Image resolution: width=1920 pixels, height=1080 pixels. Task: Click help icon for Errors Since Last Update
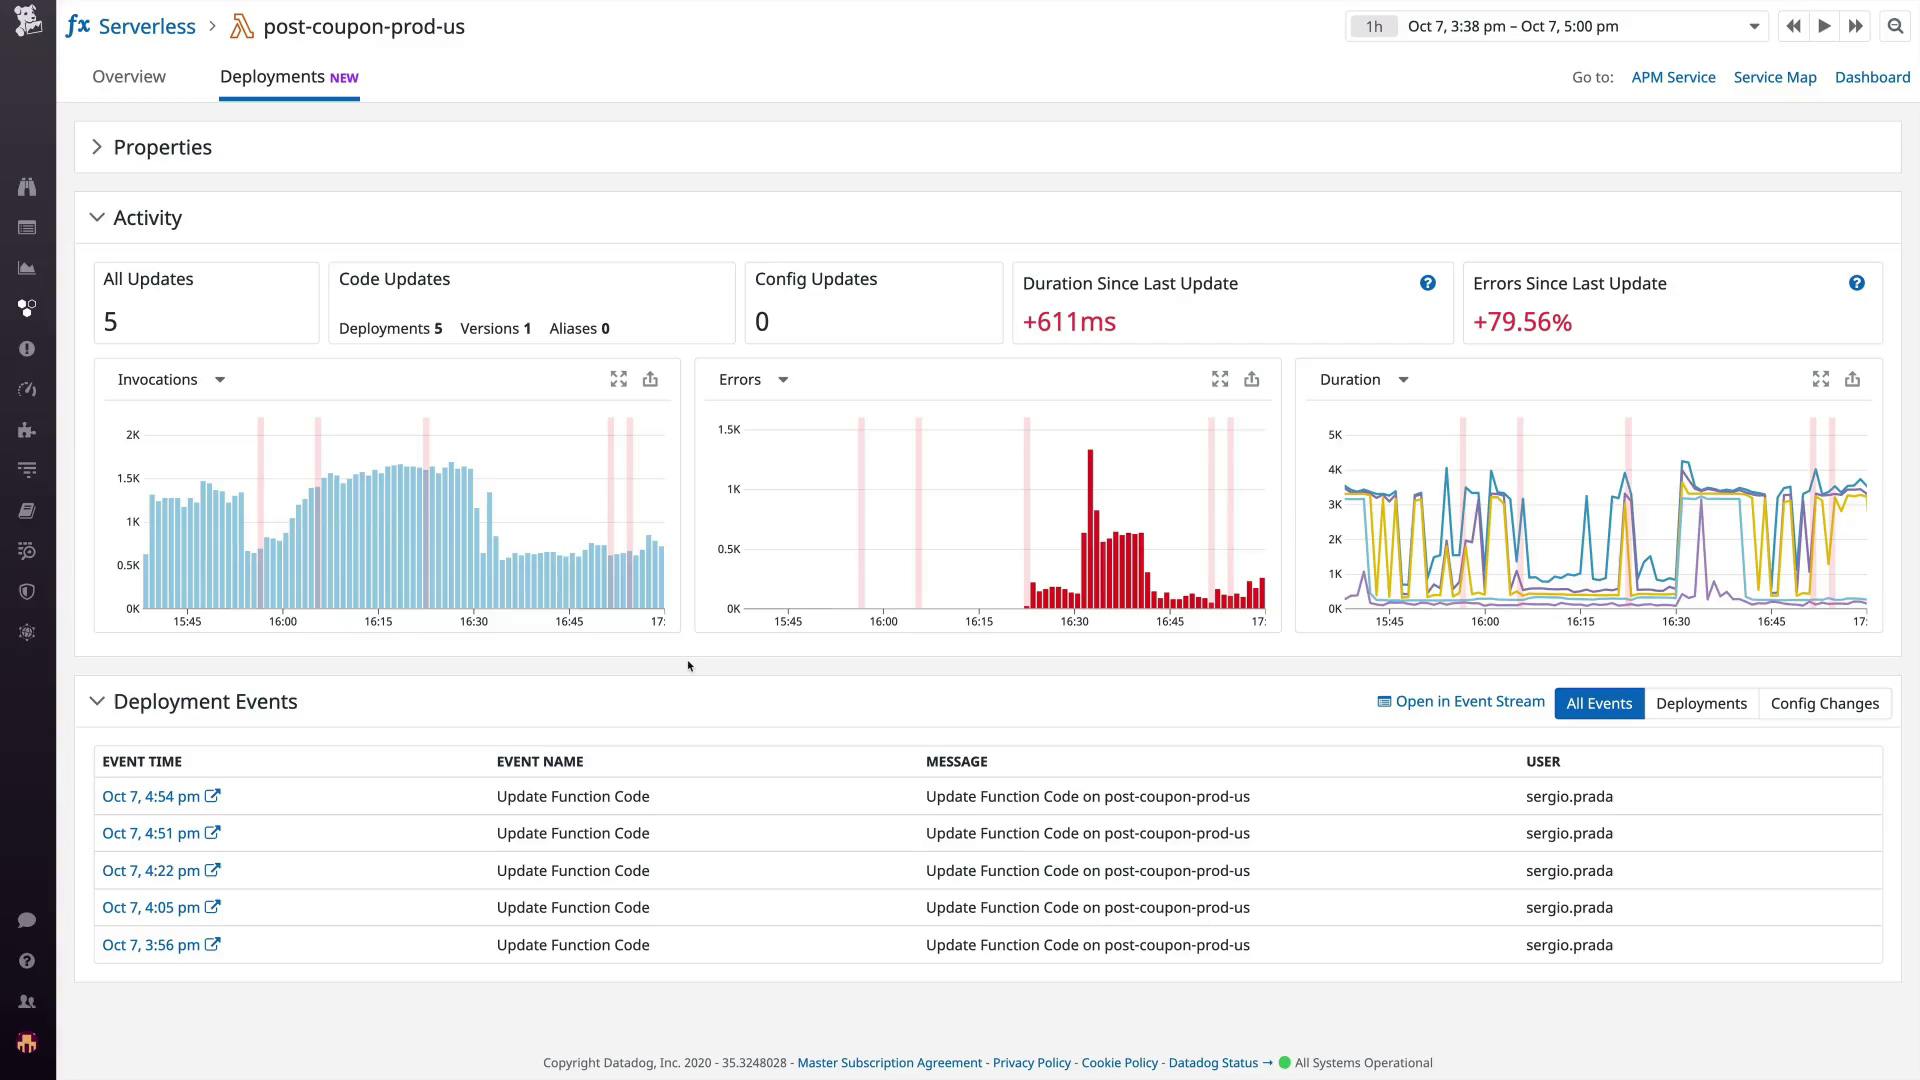1857,283
